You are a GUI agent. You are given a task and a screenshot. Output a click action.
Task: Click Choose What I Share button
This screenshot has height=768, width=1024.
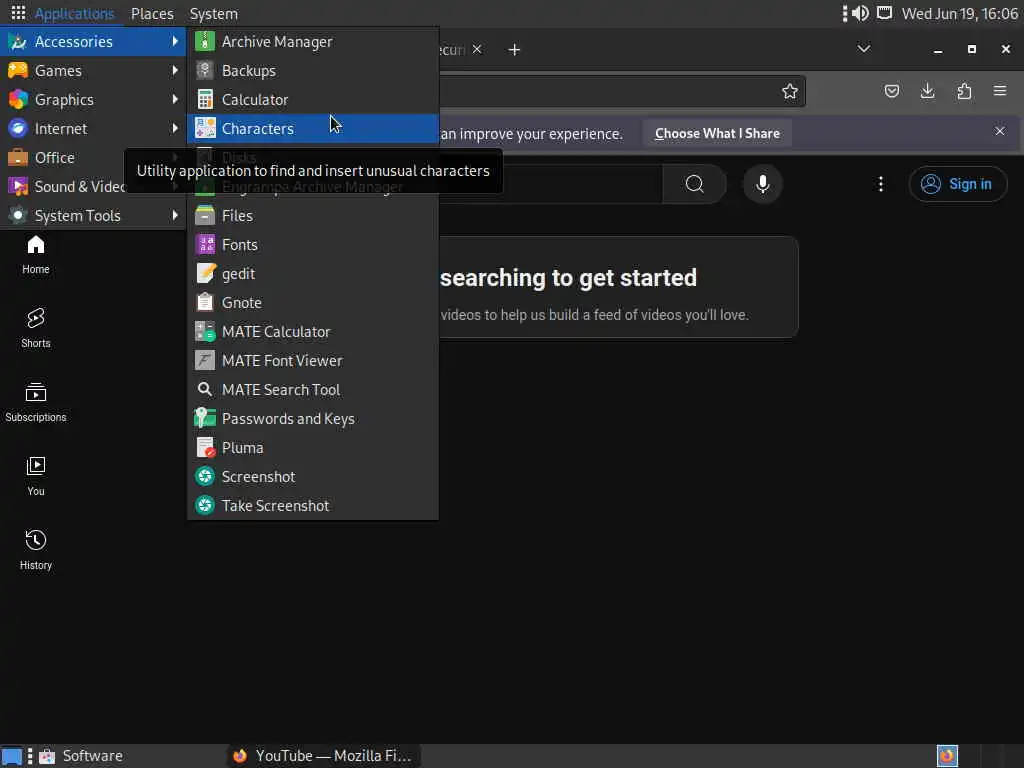point(717,133)
